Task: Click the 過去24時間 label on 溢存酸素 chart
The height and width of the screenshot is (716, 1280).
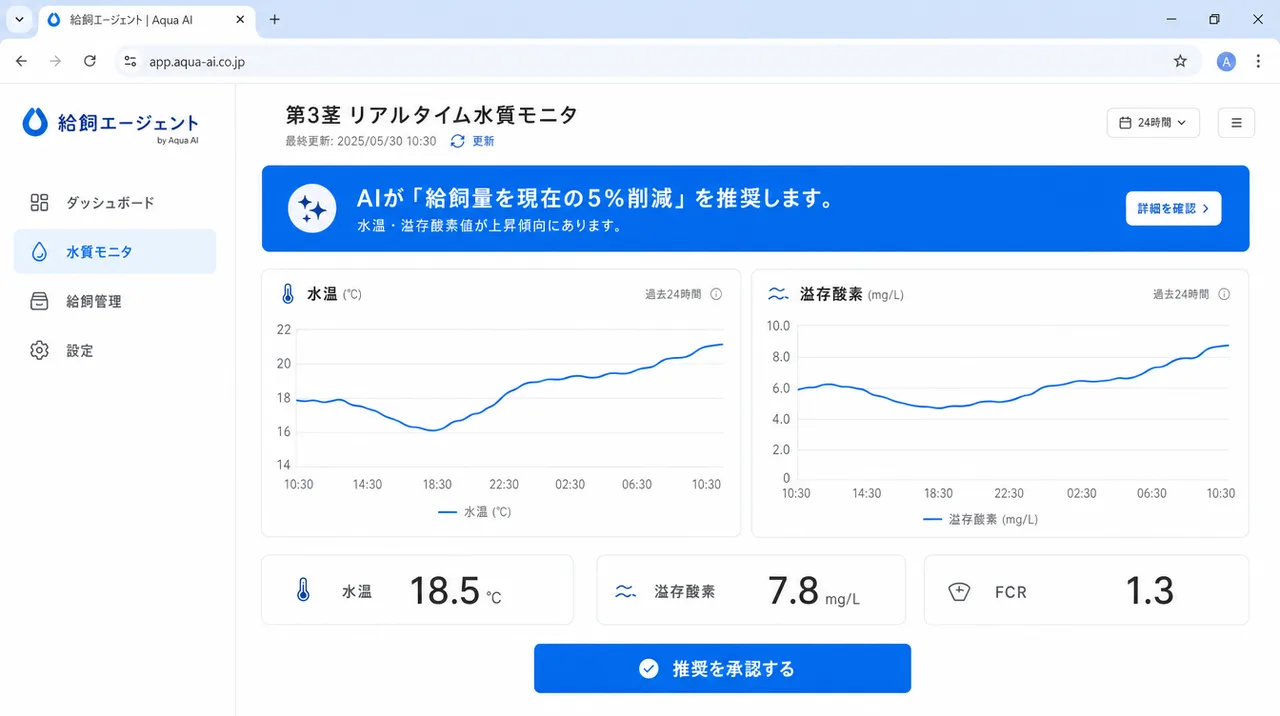Action: click(x=1181, y=294)
